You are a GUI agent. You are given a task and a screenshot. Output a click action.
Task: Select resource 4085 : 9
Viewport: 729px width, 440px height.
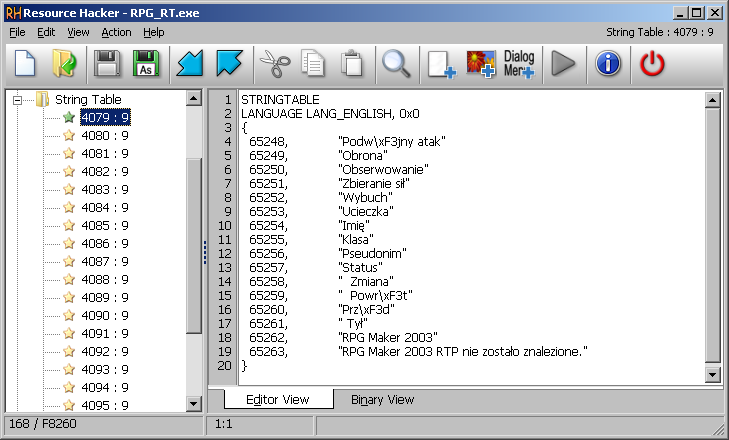105,226
